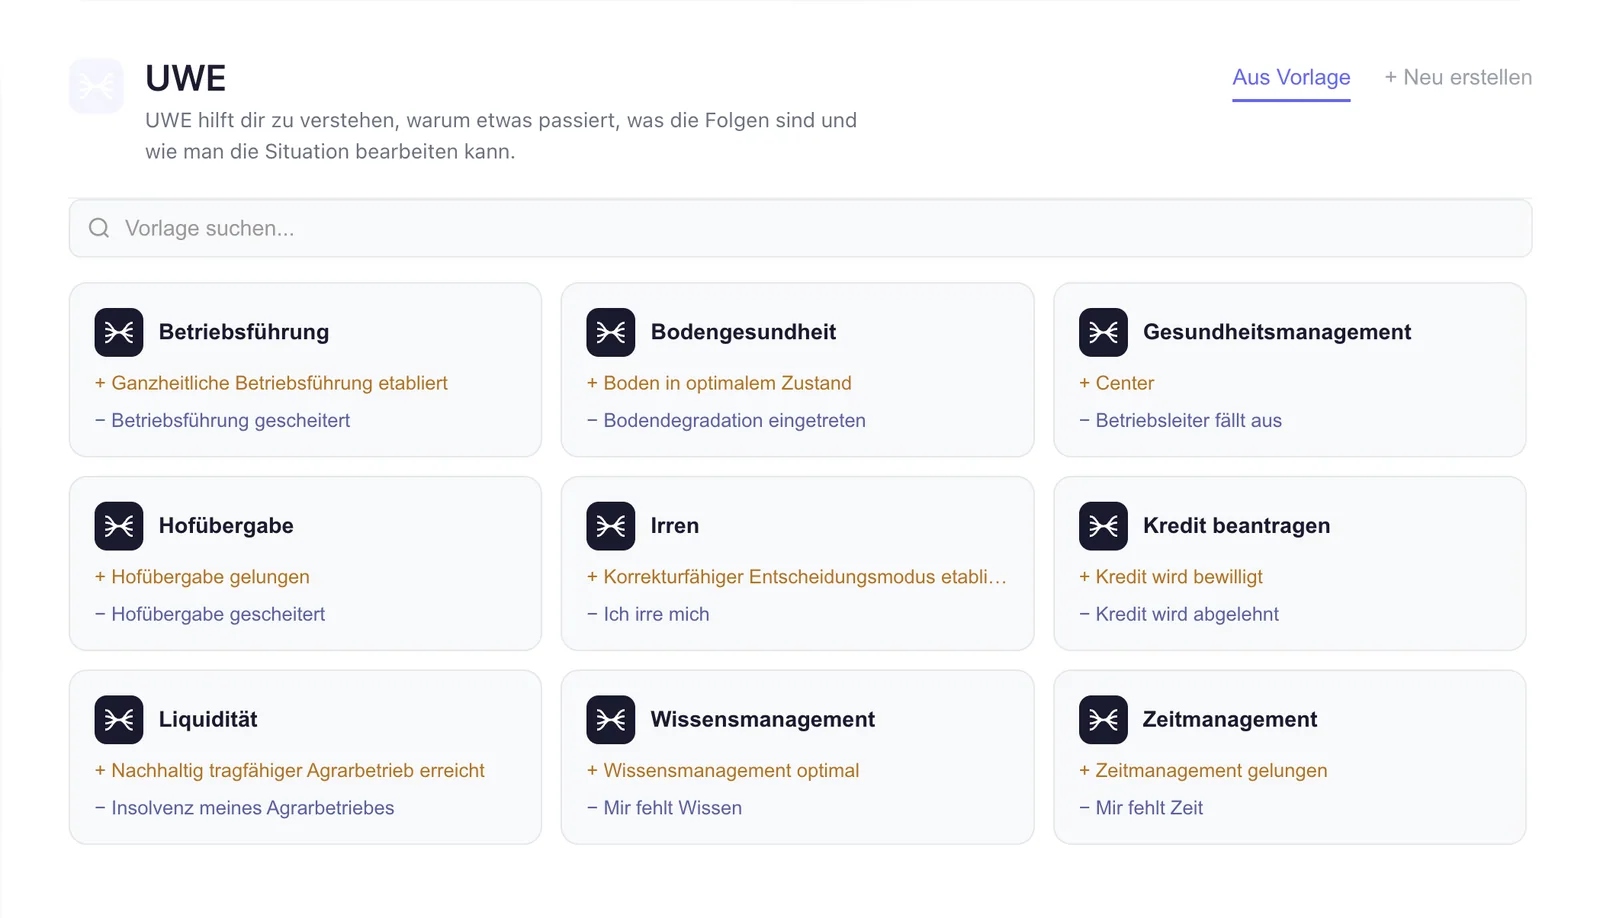Click 'Betriebsleiter fällt aus' text

(x=1180, y=421)
